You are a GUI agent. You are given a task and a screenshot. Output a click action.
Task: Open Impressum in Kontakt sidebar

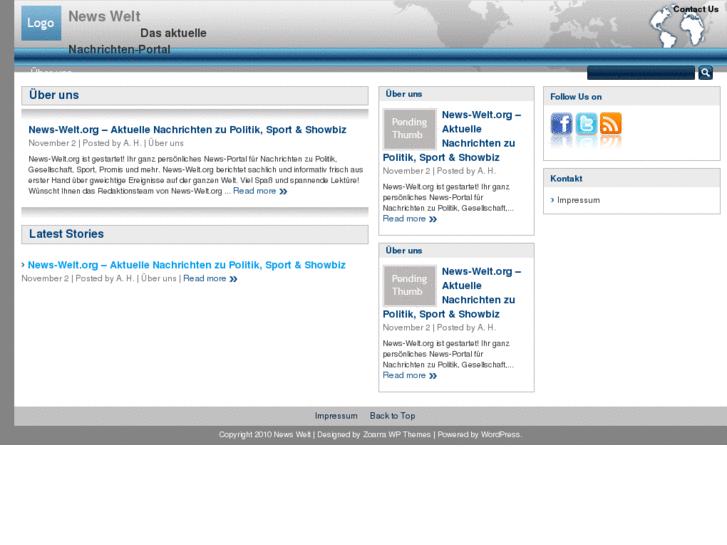click(x=578, y=200)
